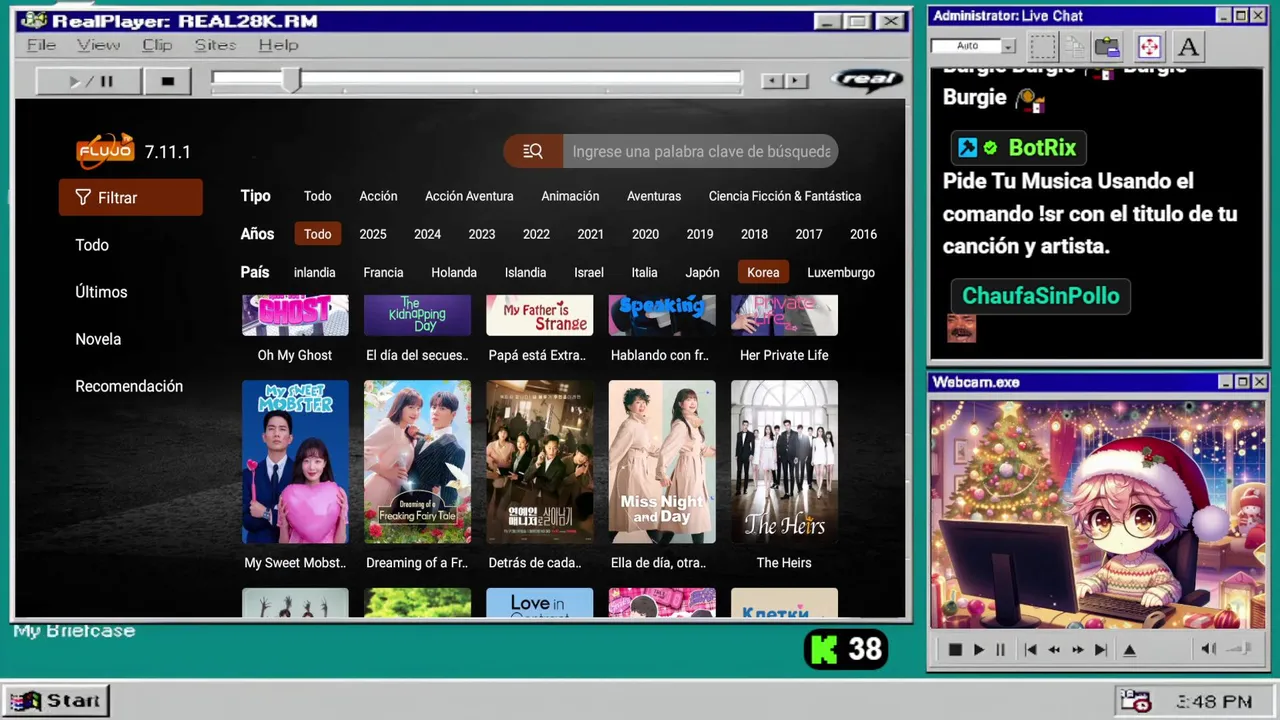
Task: Select Todo in the Años row
Action: [317, 234]
